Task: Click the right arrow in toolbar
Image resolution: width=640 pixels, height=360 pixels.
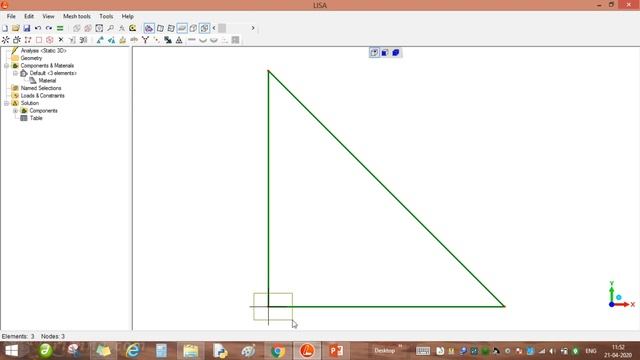Action: pyautogui.click(x=253, y=28)
